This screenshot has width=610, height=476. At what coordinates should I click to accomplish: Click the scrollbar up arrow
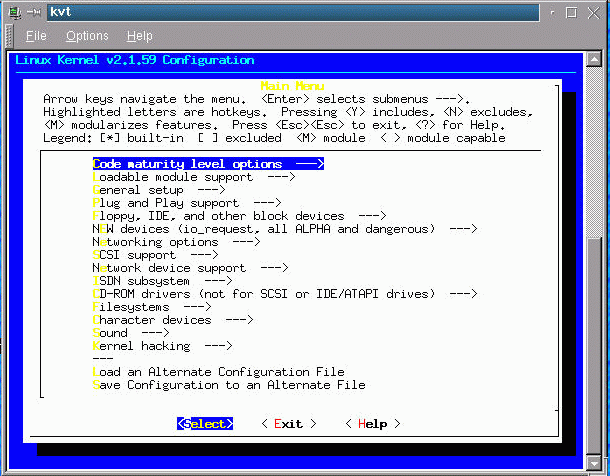[x=594, y=60]
